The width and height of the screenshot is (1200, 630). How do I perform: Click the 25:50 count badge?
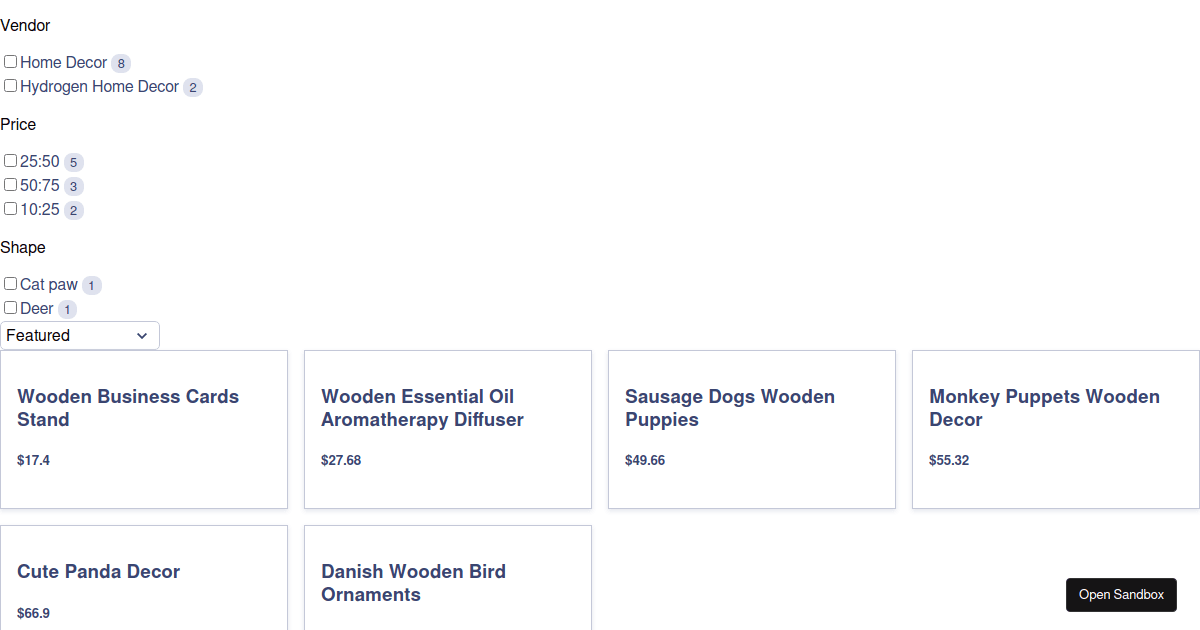coord(74,162)
